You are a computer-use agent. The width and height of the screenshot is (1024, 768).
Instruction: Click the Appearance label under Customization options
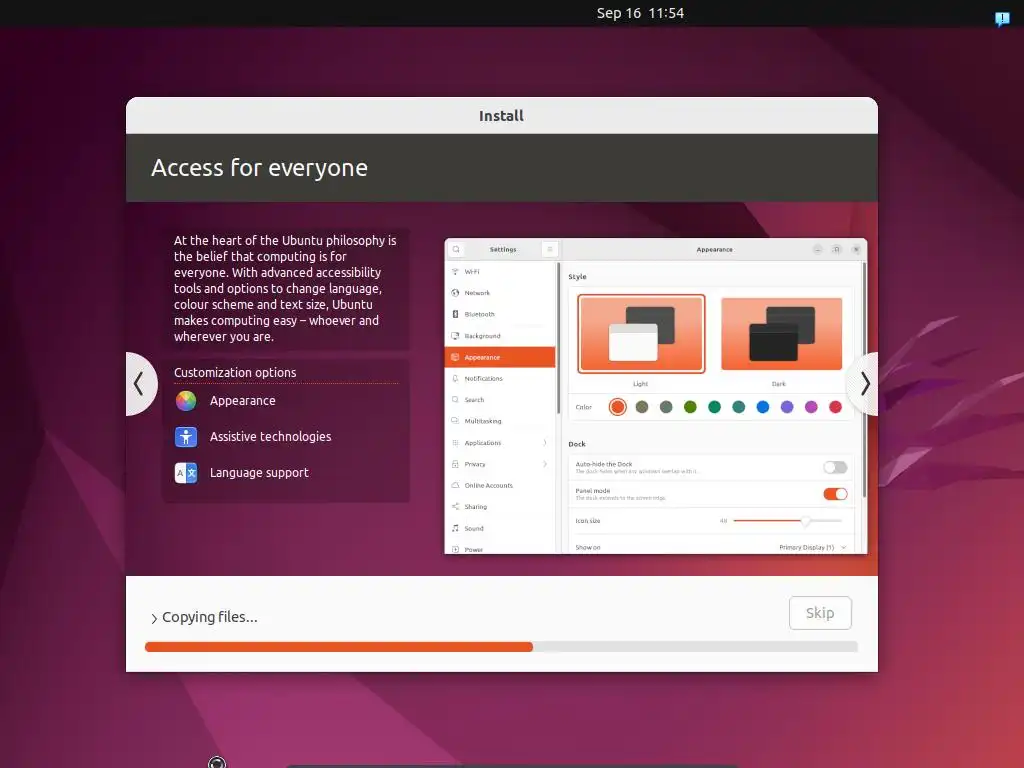point(242,400)
